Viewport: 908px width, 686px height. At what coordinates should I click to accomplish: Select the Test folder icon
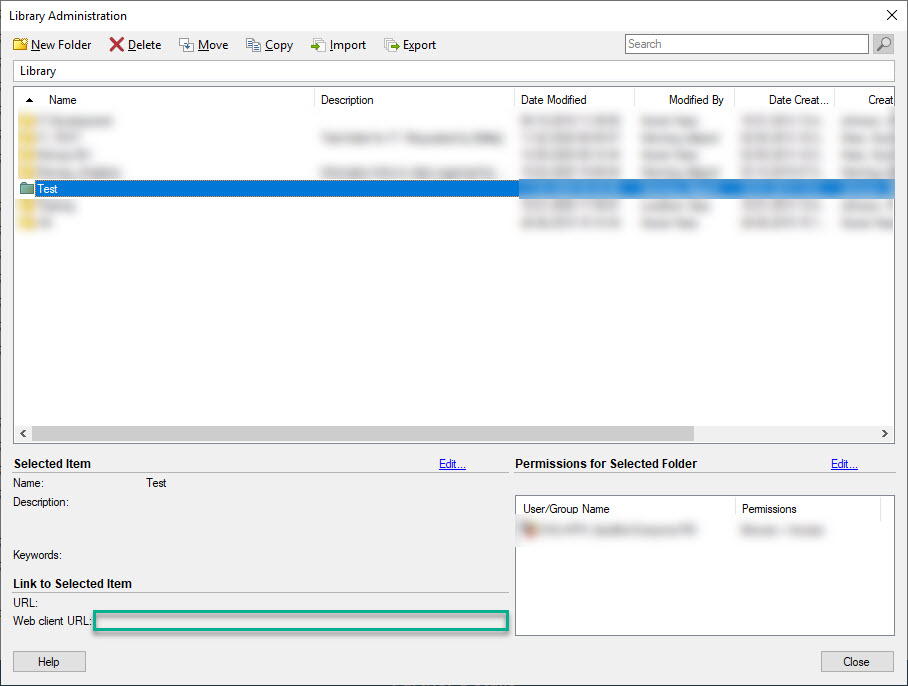(27, 188)
